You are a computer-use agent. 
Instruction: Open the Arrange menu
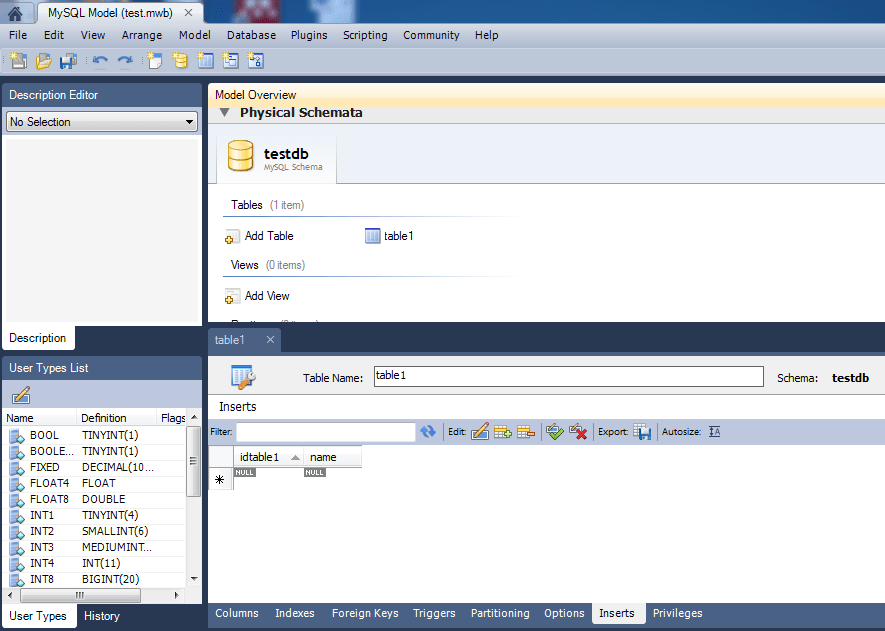(x=142, y=35)
